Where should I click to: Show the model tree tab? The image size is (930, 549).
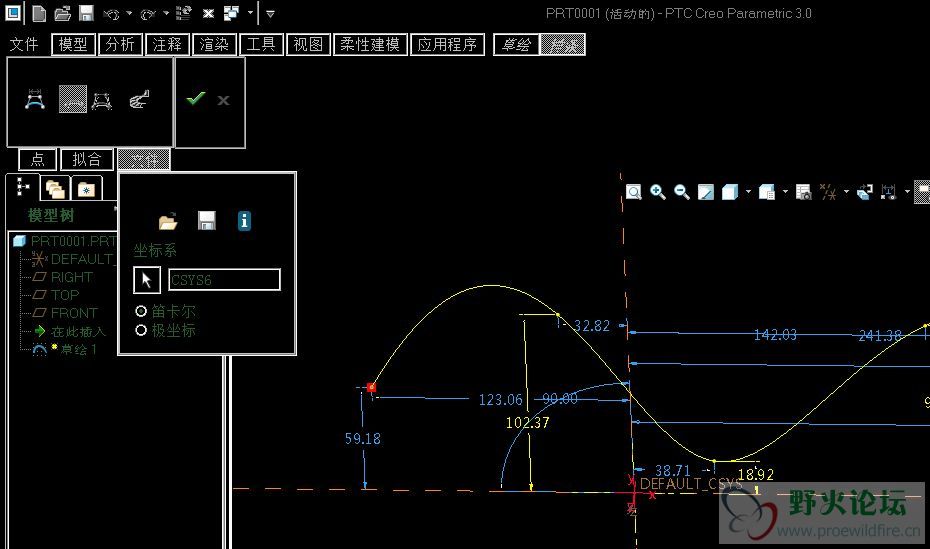23,187
